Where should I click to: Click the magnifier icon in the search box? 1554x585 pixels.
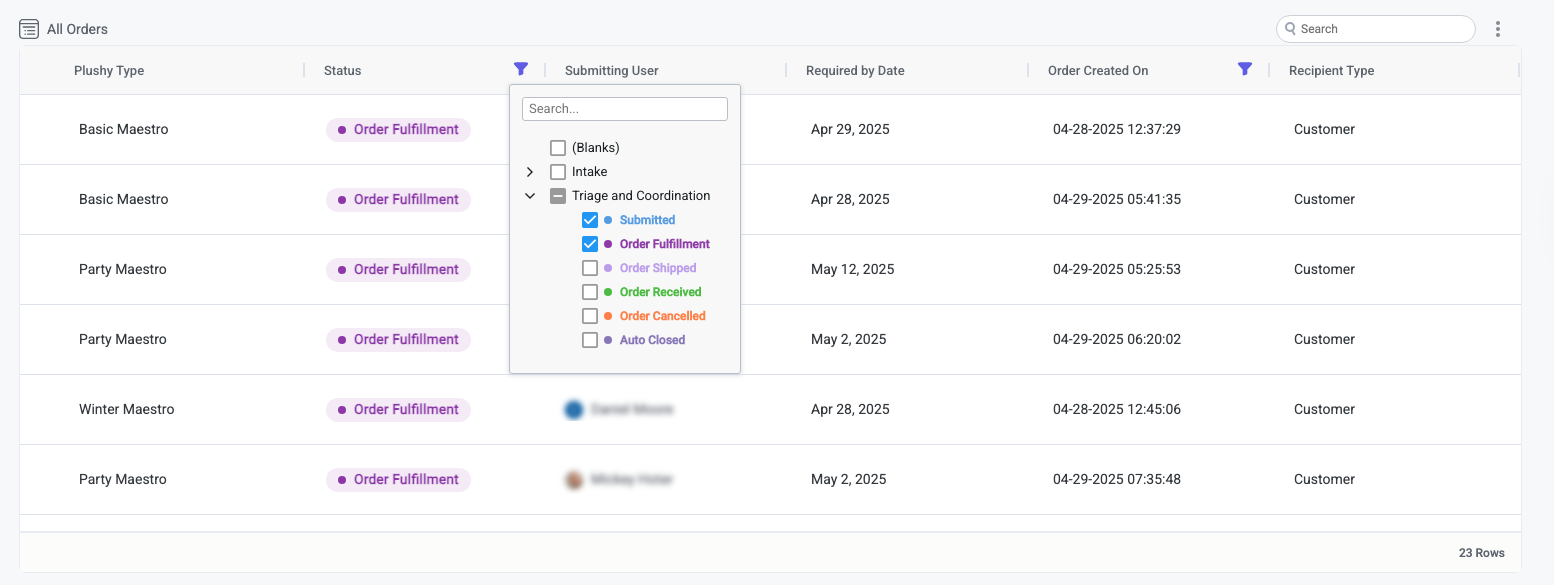(x=1290, y=29)
